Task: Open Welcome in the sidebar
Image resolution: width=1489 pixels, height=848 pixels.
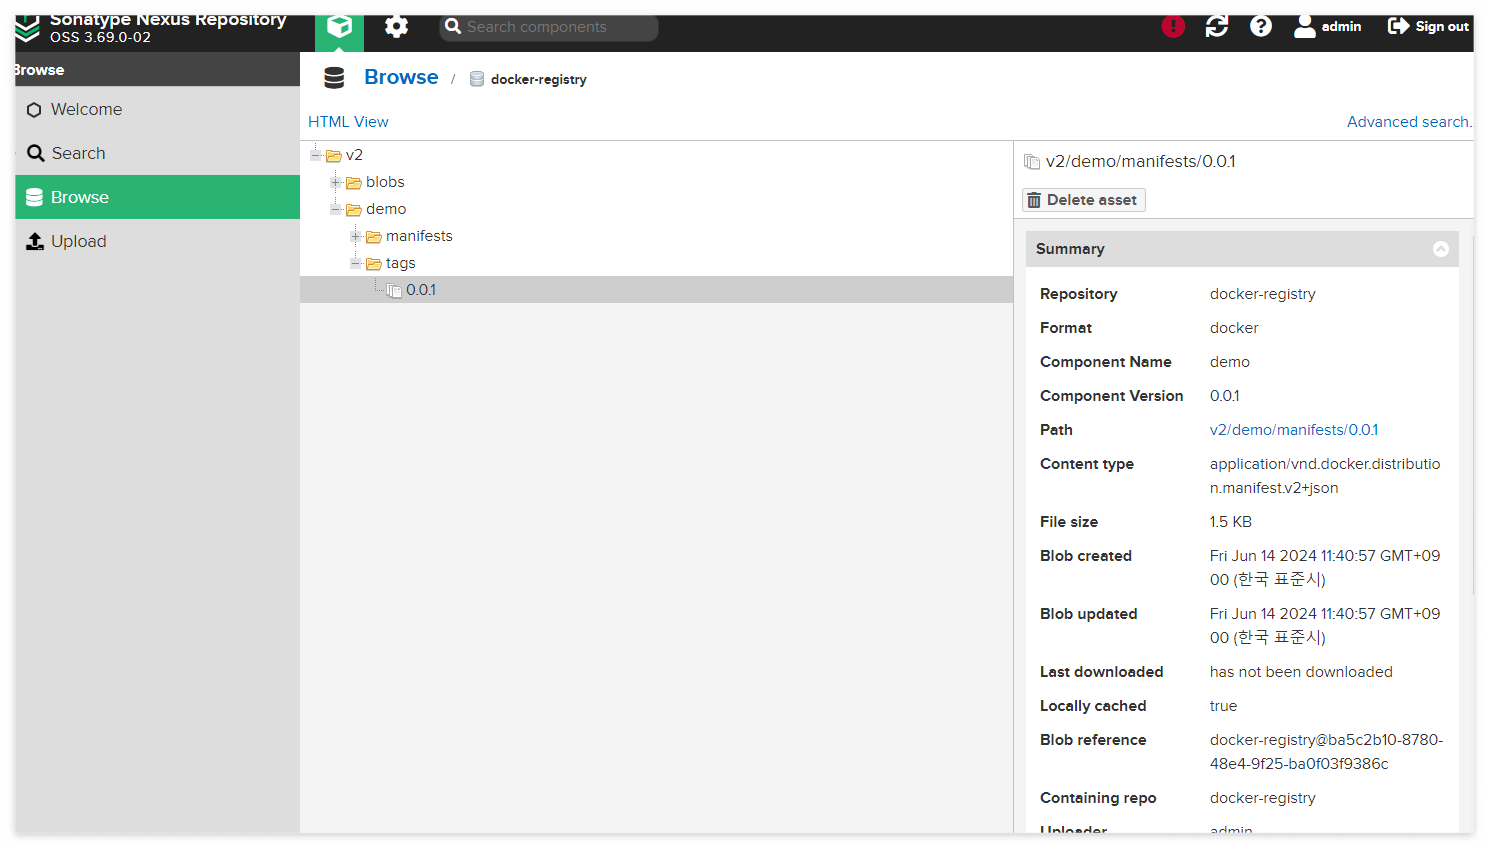Action: tap(158, 109)
